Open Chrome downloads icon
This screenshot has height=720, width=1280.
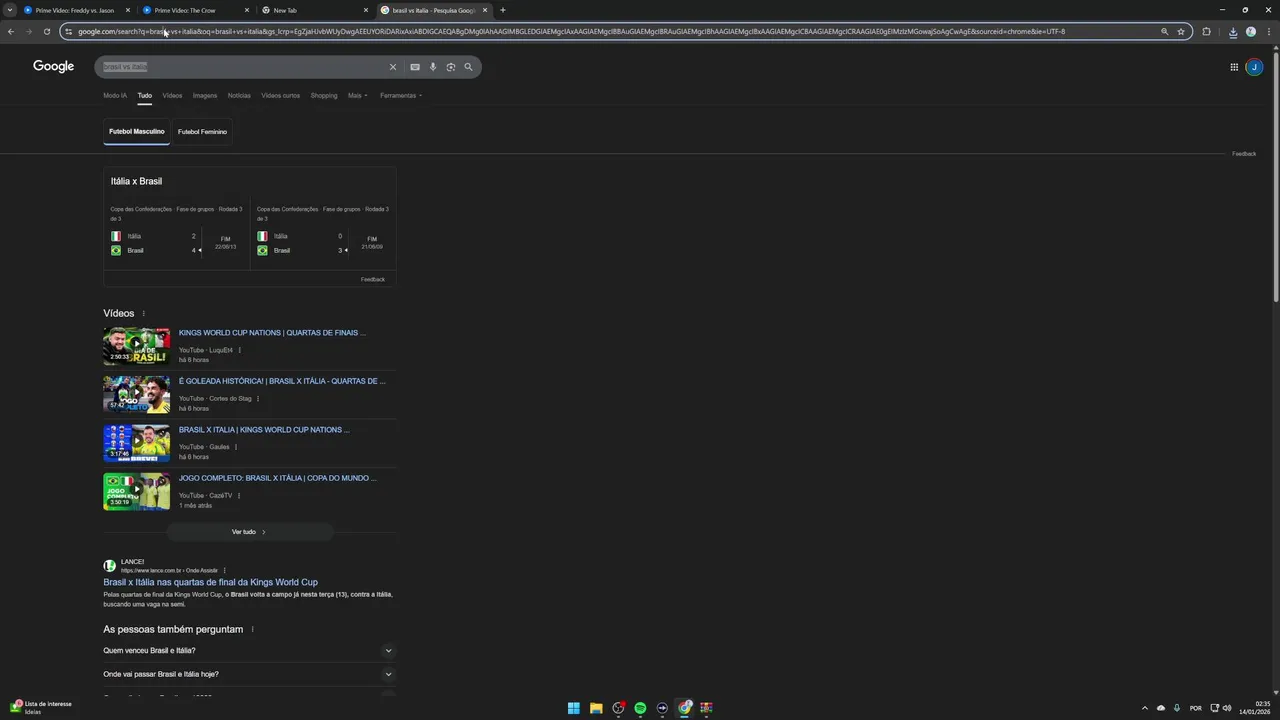tap(1233, 31)
